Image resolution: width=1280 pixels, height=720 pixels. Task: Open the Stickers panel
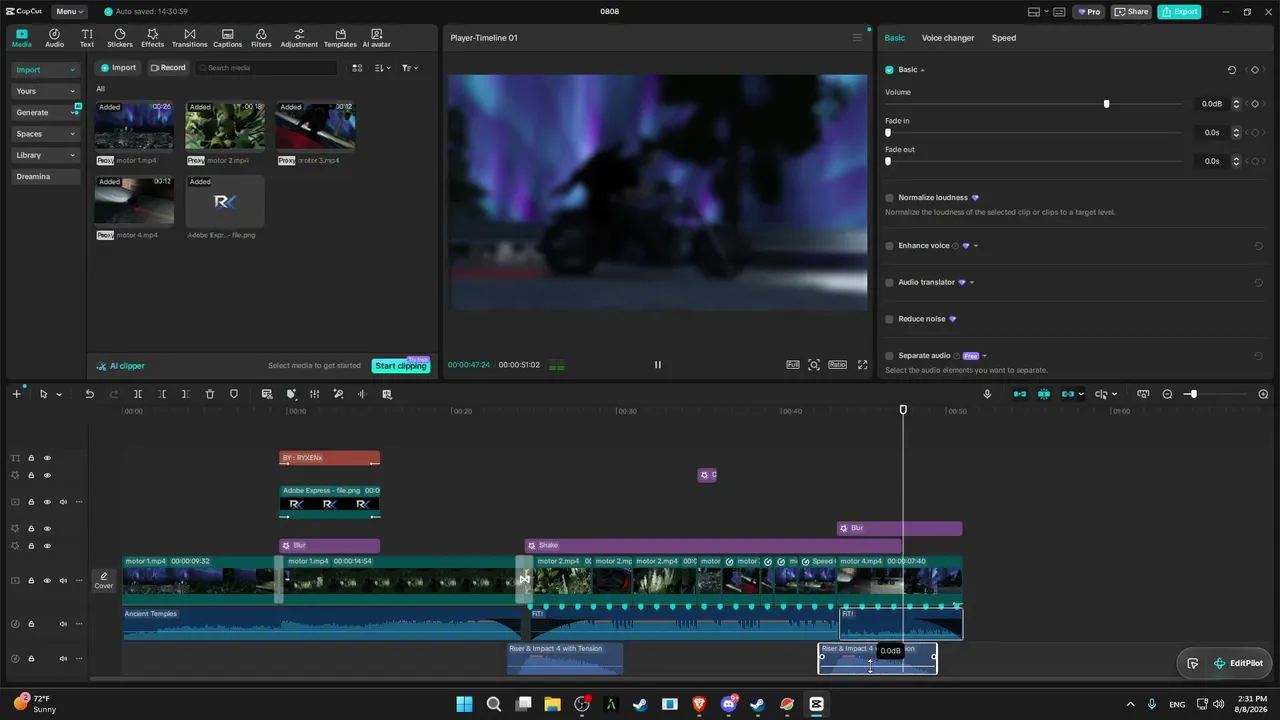coord(120,38)
